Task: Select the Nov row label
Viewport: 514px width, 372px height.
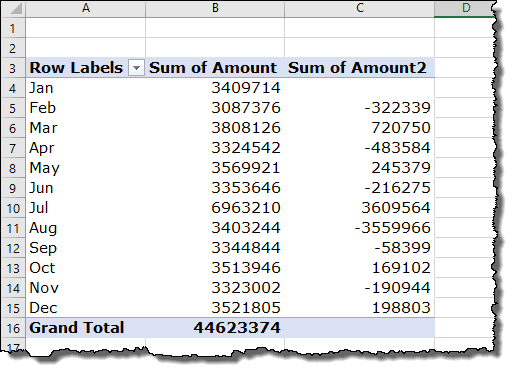Action: [86, 288]
